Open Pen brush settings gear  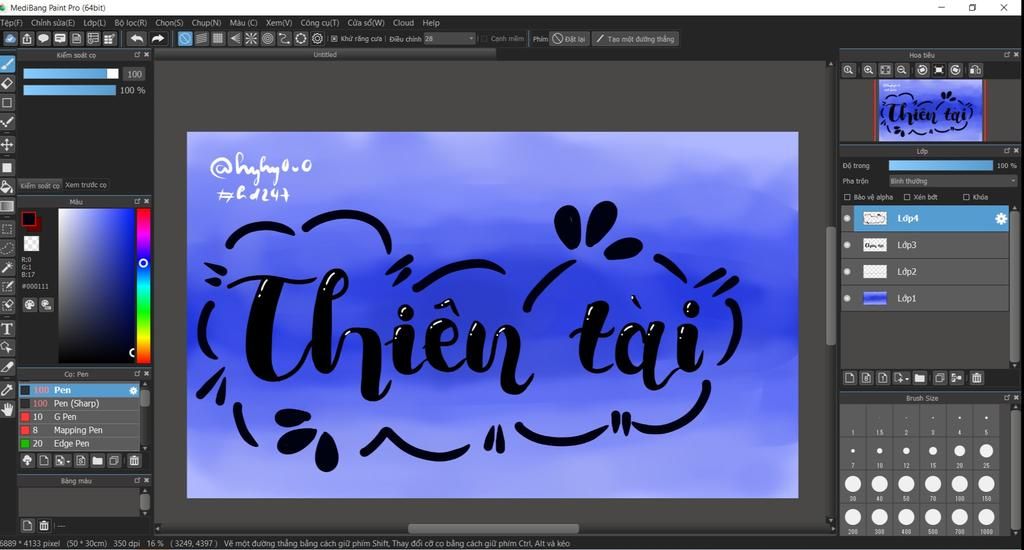coord(134,390)
